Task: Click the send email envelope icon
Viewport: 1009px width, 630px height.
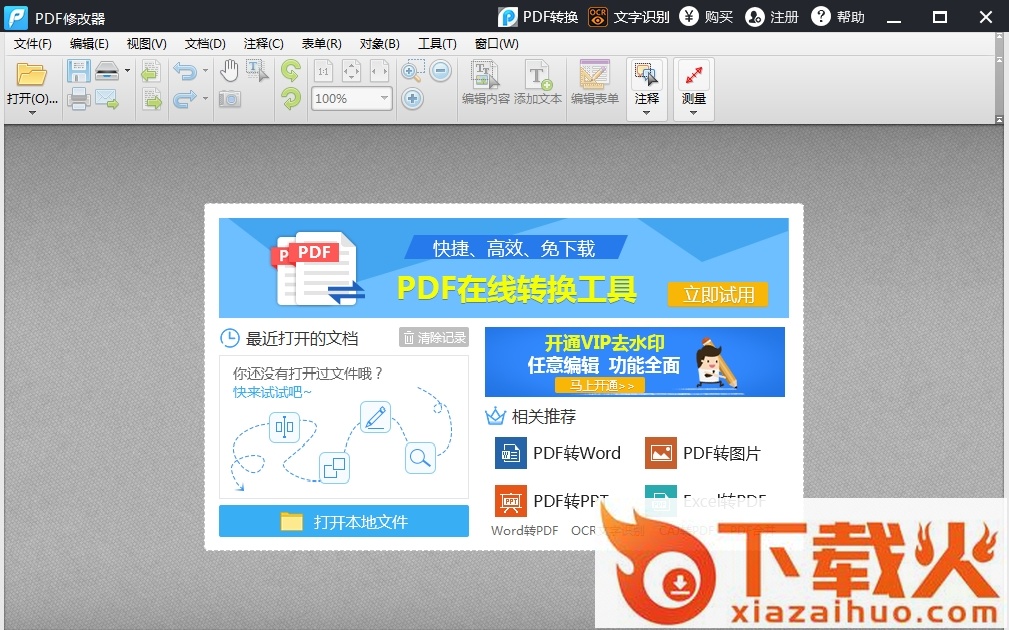Action: pos(107,99)
